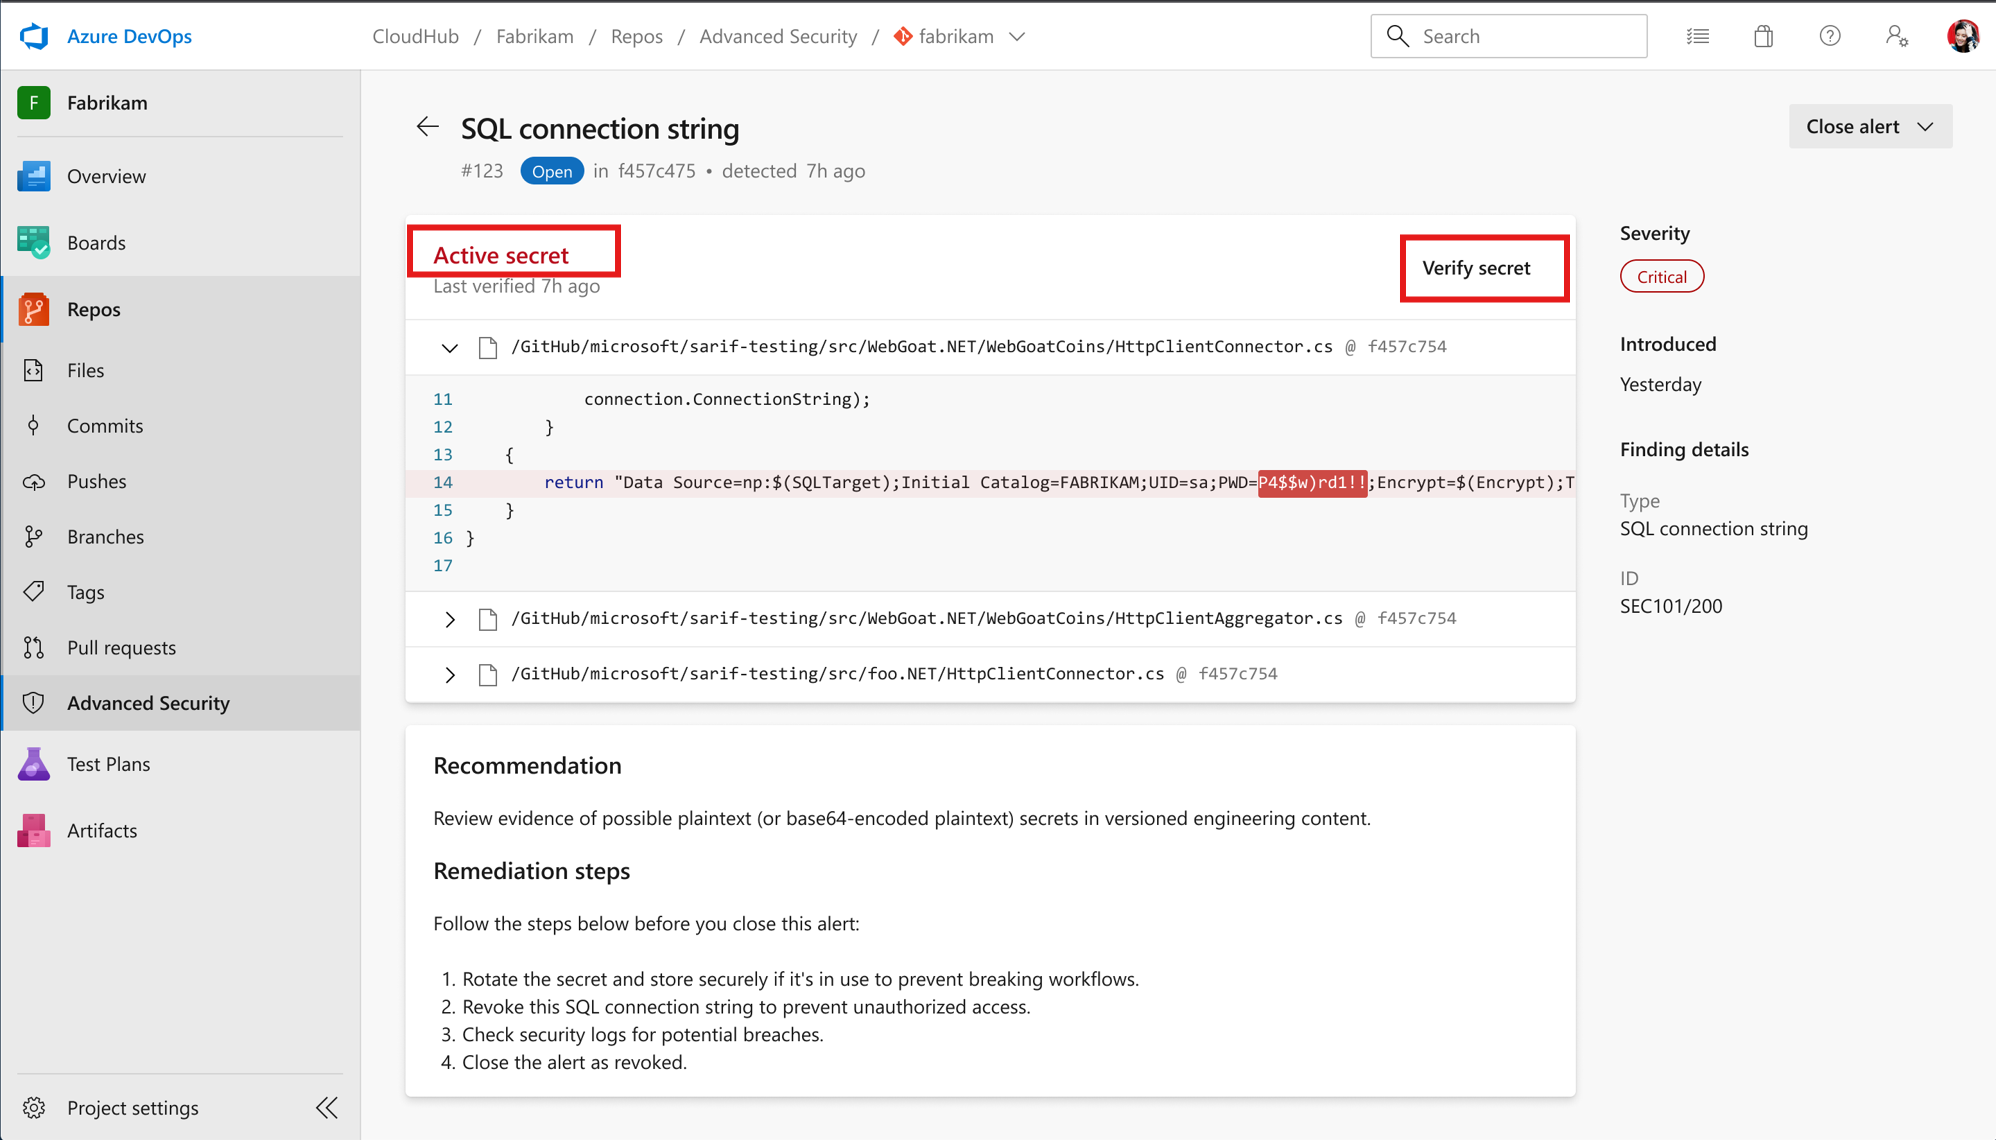Click the Files page icon
The image size is (1996, 1140).
34,370
